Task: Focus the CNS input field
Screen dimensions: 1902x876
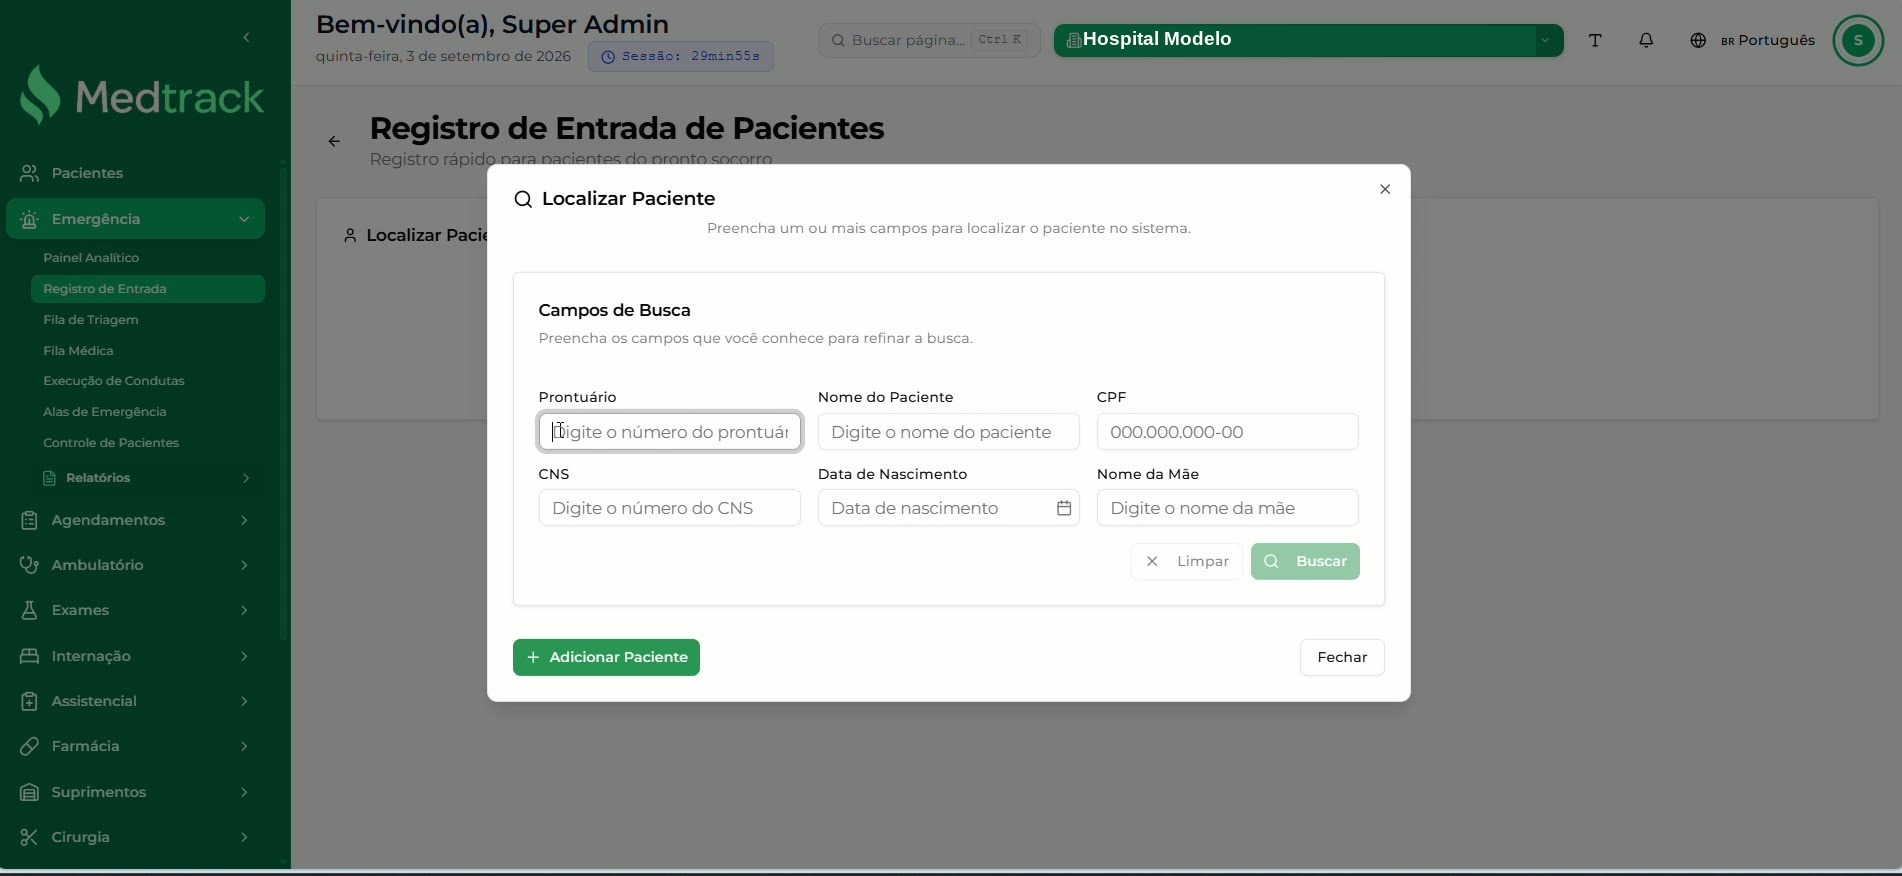Action: 670,508
